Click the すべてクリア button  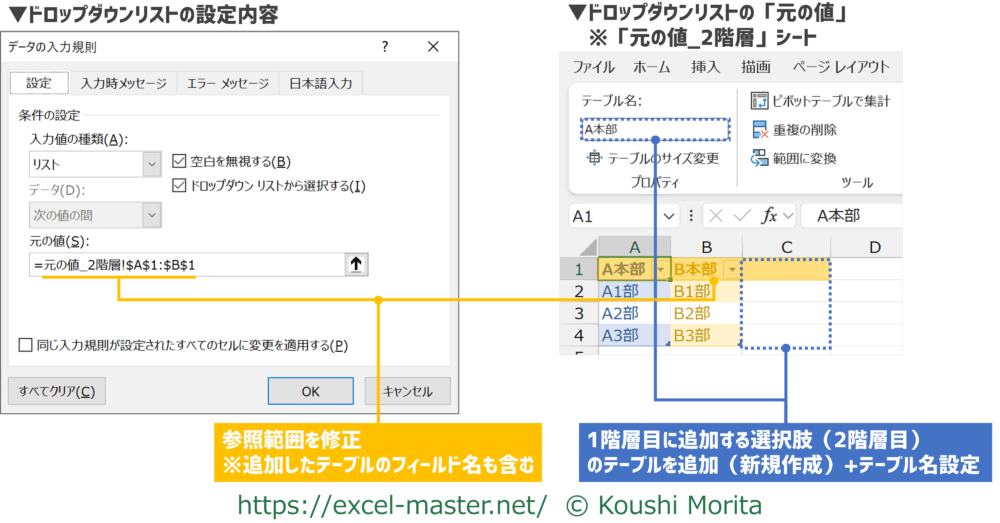click(56, 391)
